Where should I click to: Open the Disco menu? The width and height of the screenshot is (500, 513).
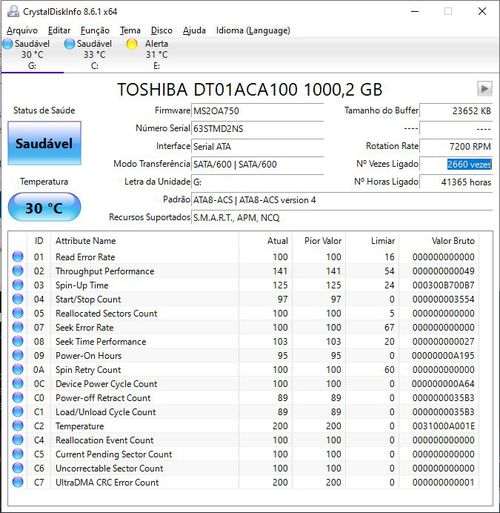pos(162,30)
